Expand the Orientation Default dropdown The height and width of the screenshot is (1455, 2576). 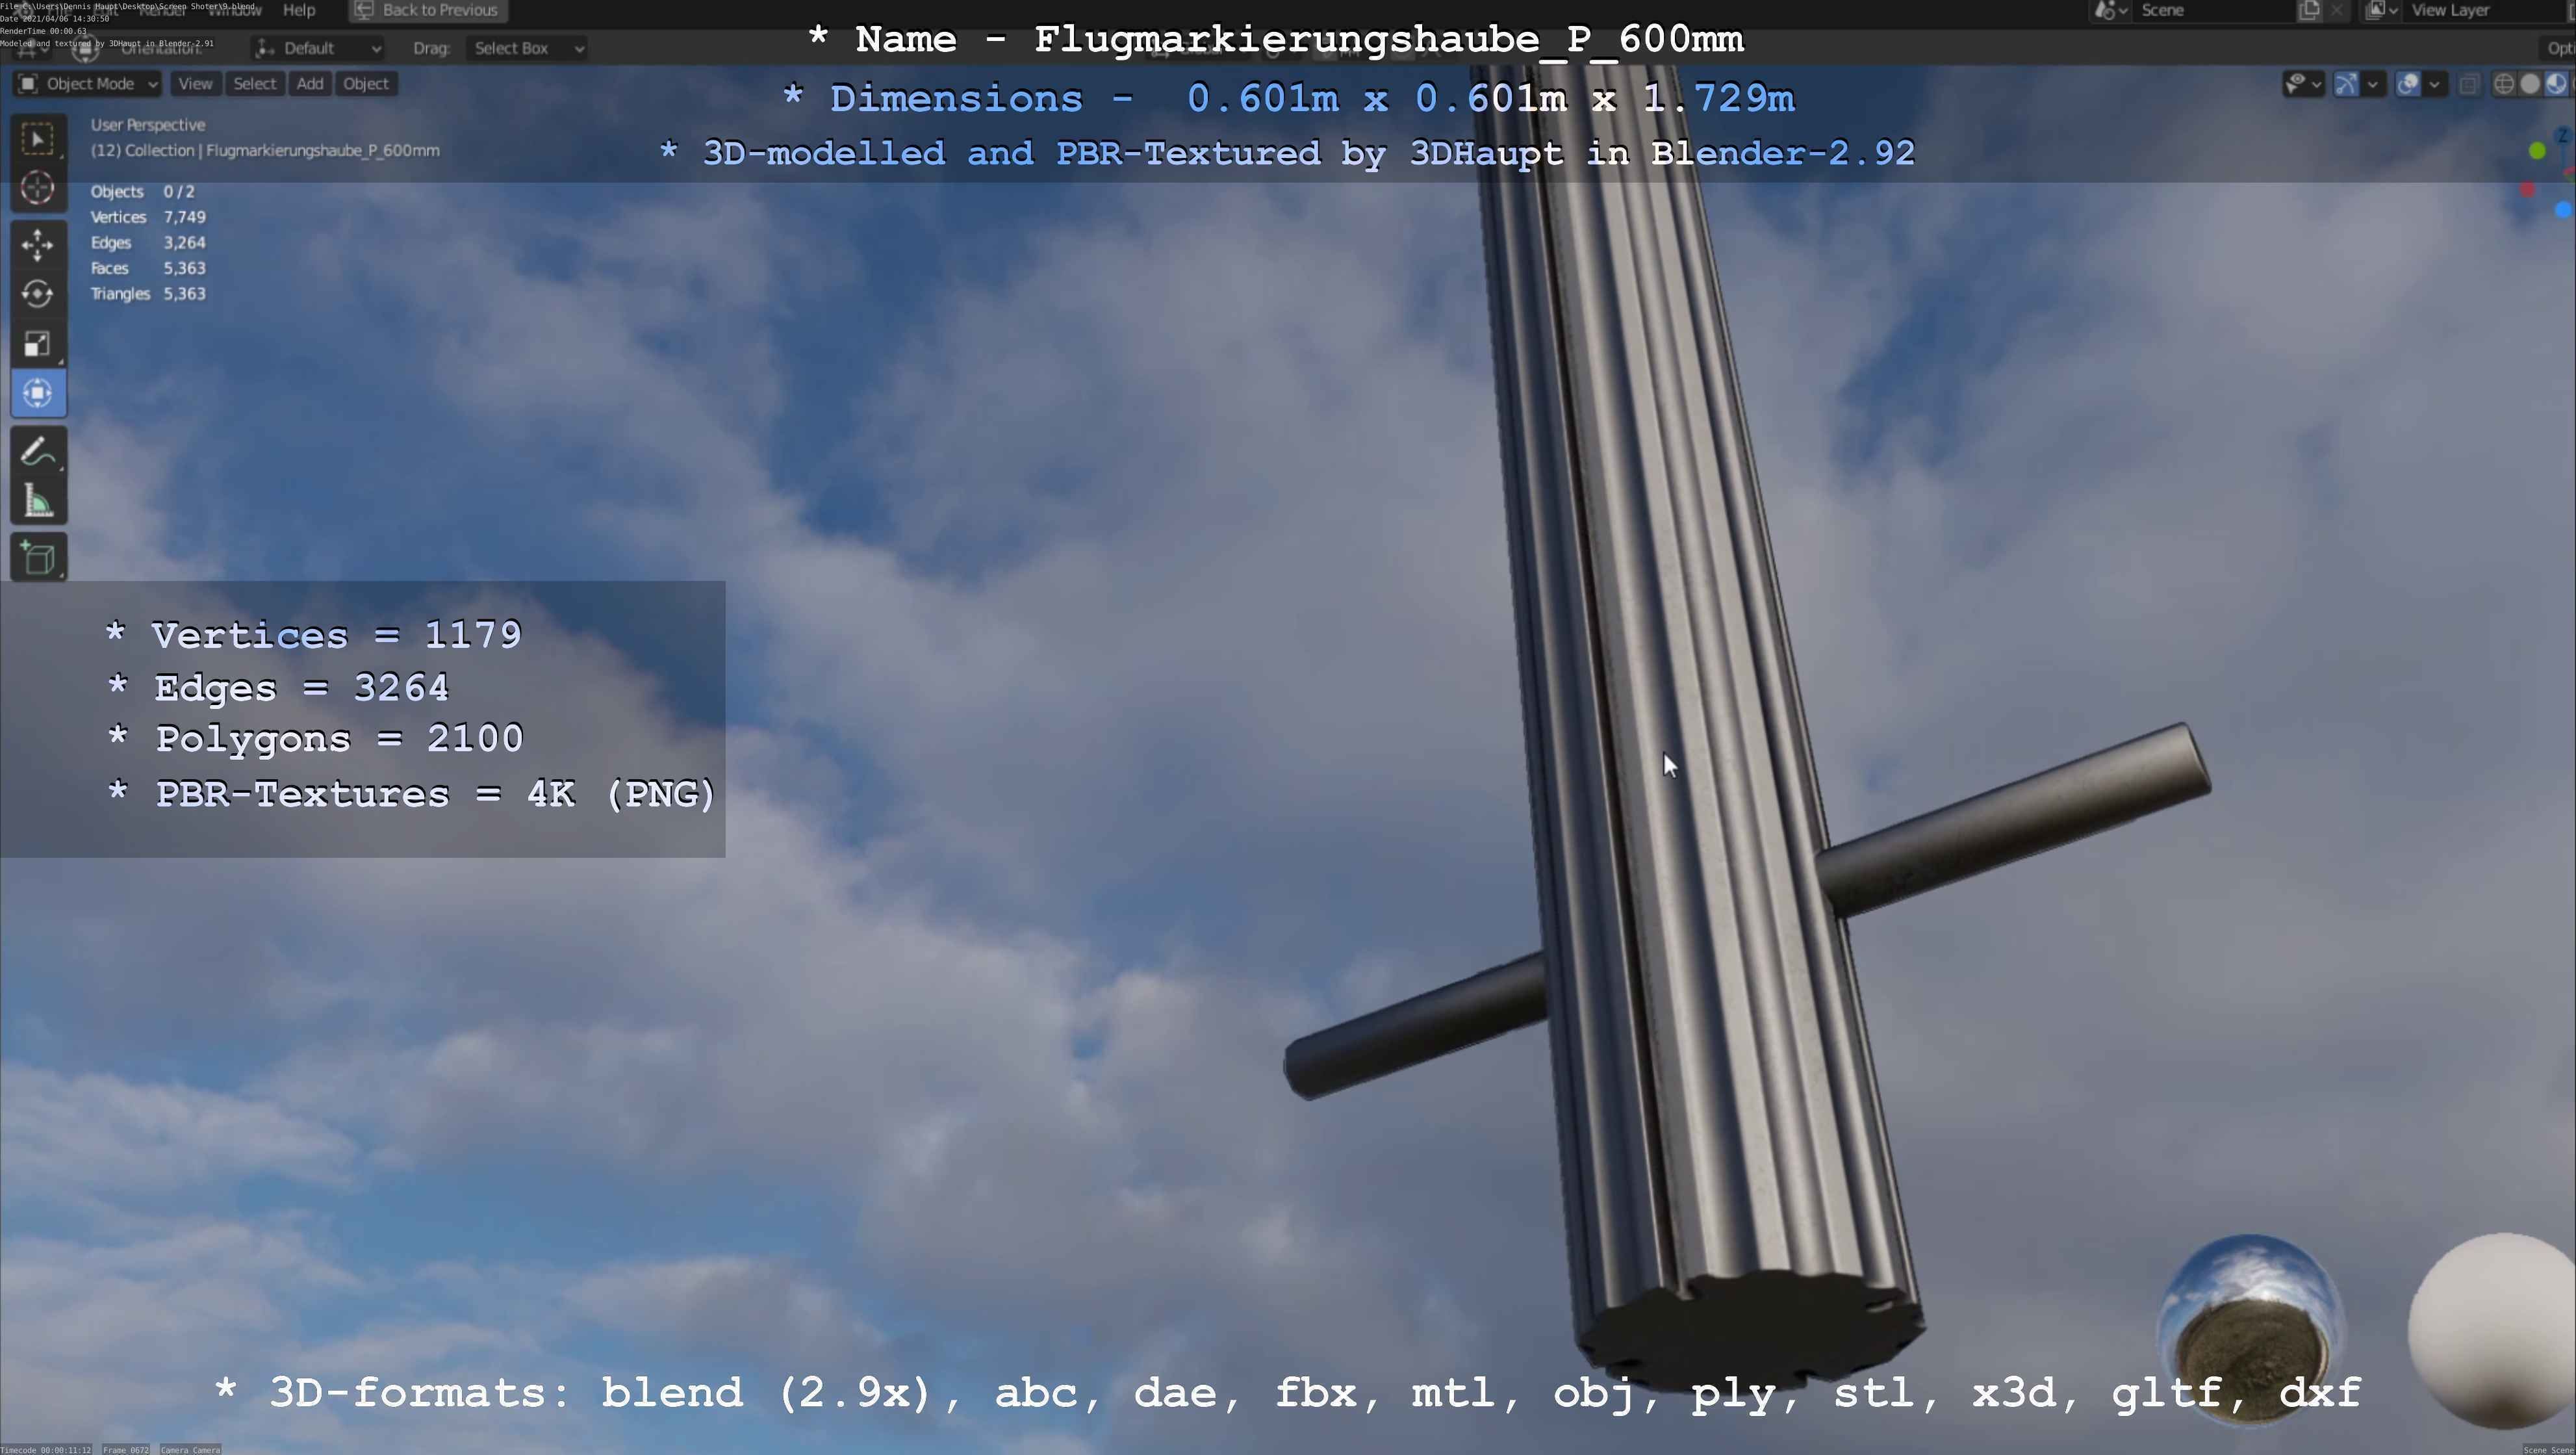click(318, 48)
